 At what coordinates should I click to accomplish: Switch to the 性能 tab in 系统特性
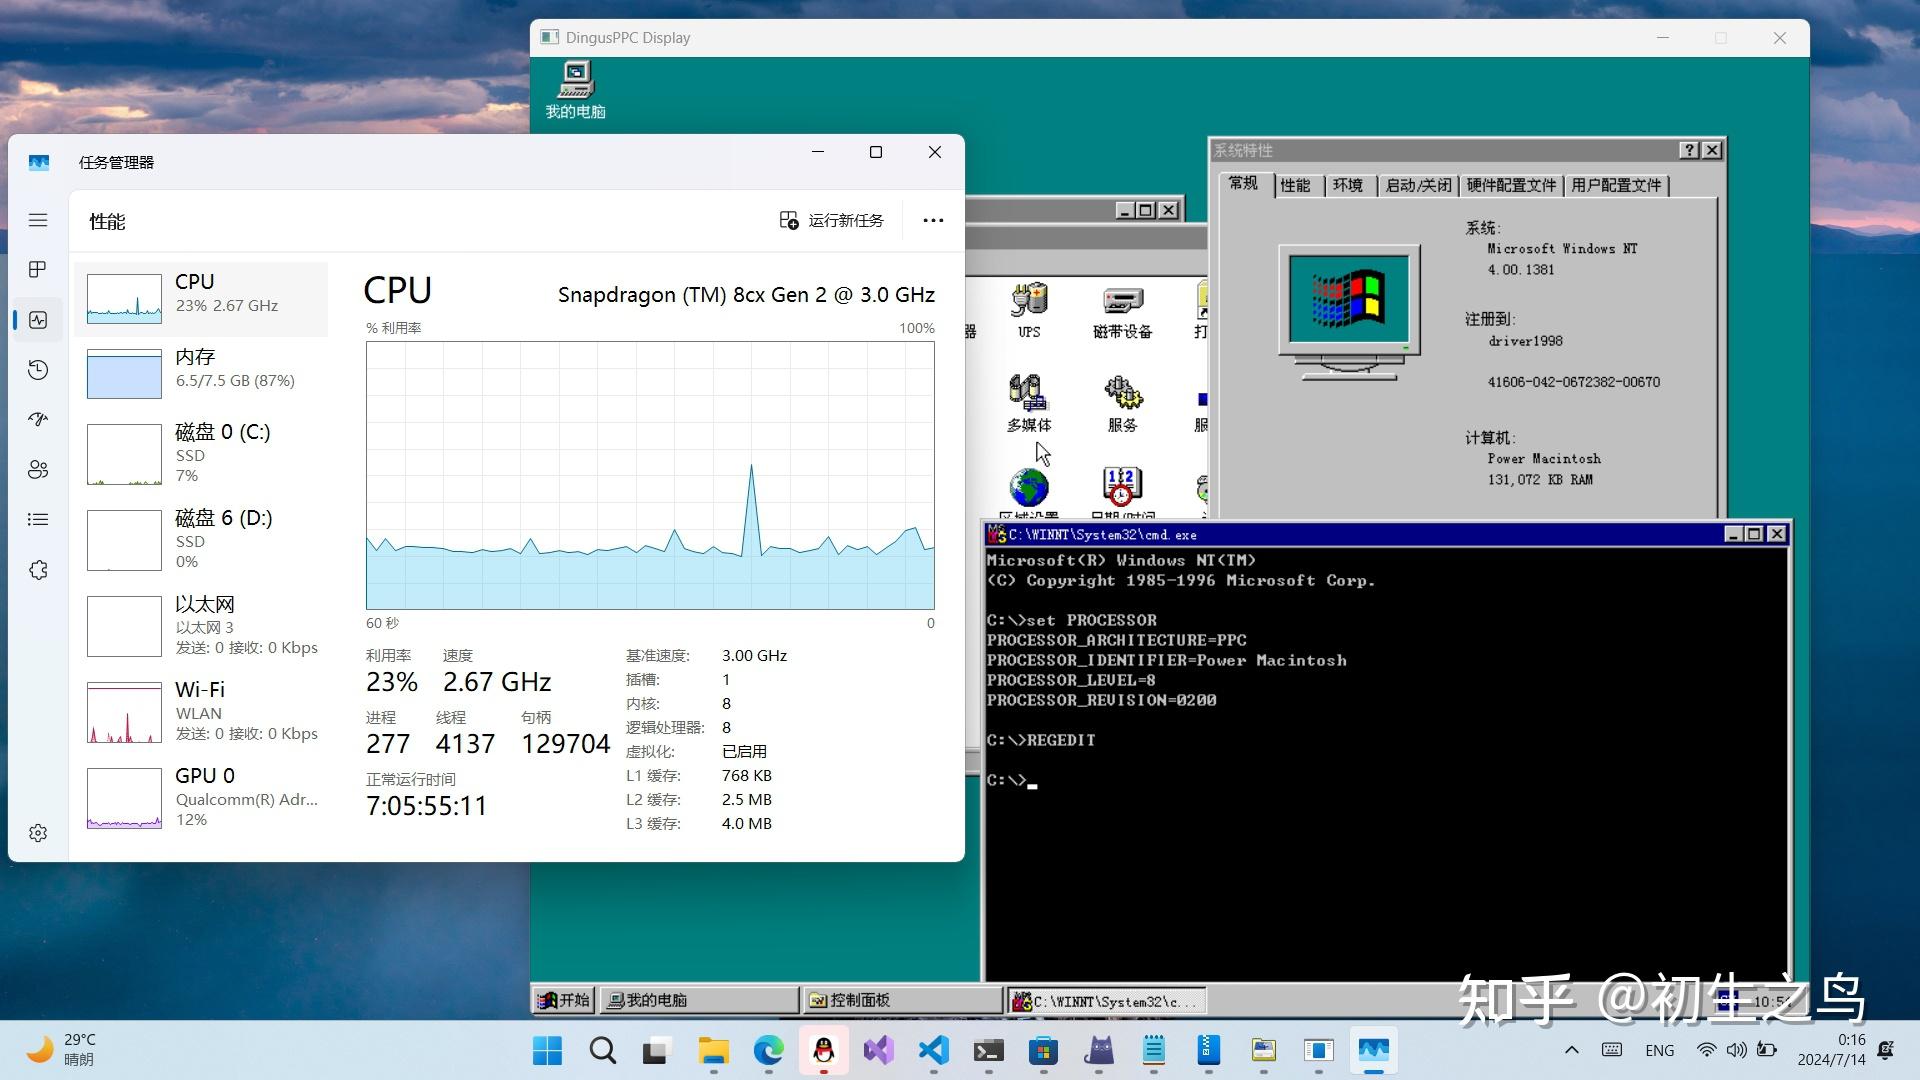point(1297,185)
